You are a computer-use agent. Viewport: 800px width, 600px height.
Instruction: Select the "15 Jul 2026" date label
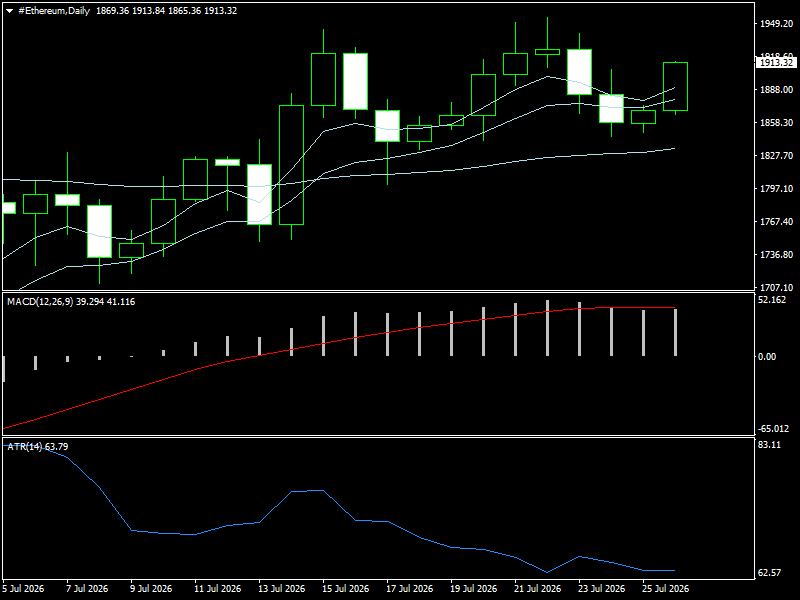[345, 589]
